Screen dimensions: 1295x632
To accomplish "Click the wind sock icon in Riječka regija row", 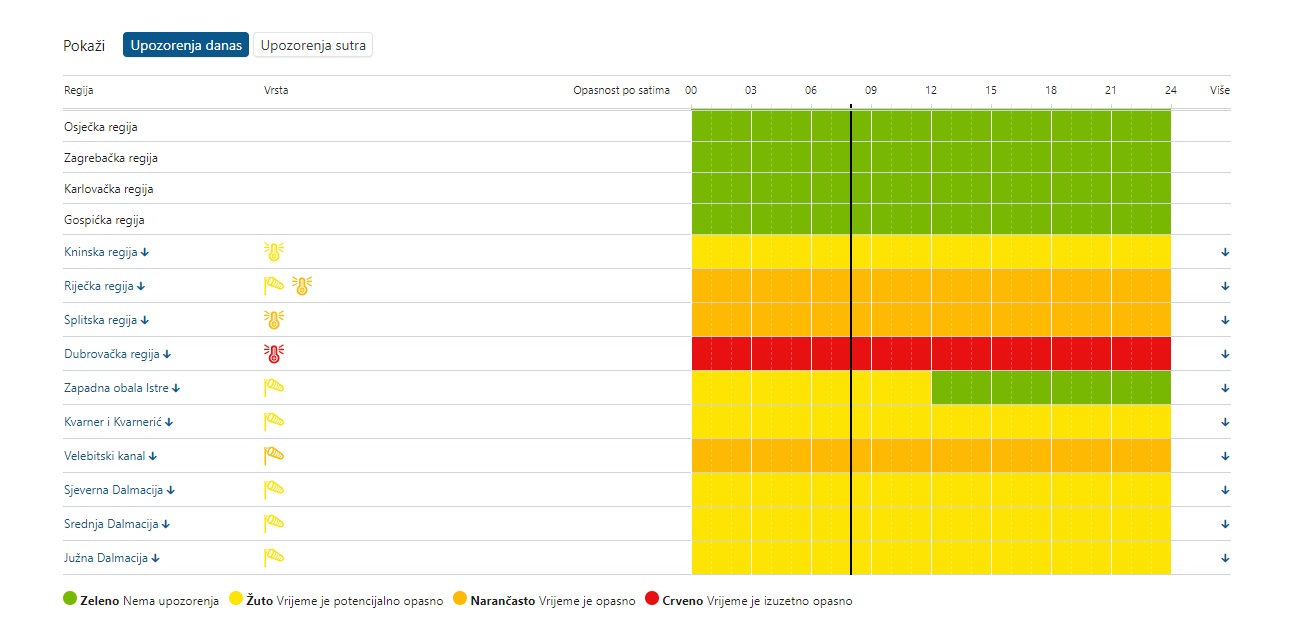I will click(273, 286).
